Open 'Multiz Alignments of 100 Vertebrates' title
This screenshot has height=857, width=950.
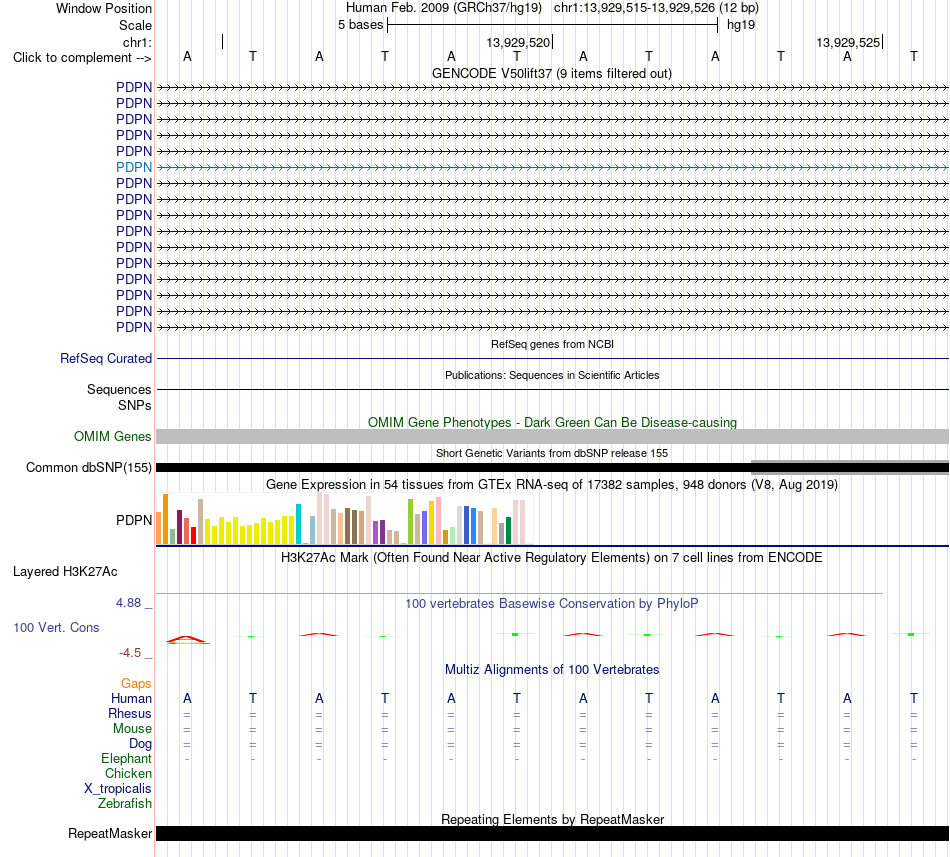point(552,669)
